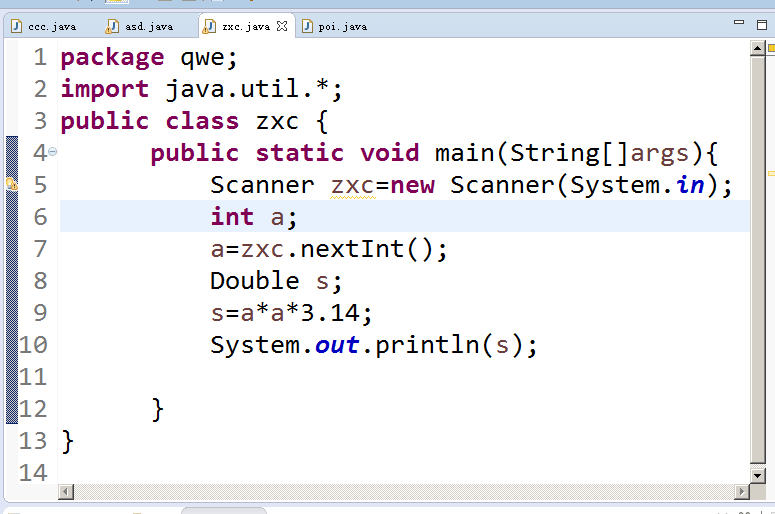Screen dimensions: 775x514
Task: Collapse the main method fold on line 4
Action: pos(52,152)
